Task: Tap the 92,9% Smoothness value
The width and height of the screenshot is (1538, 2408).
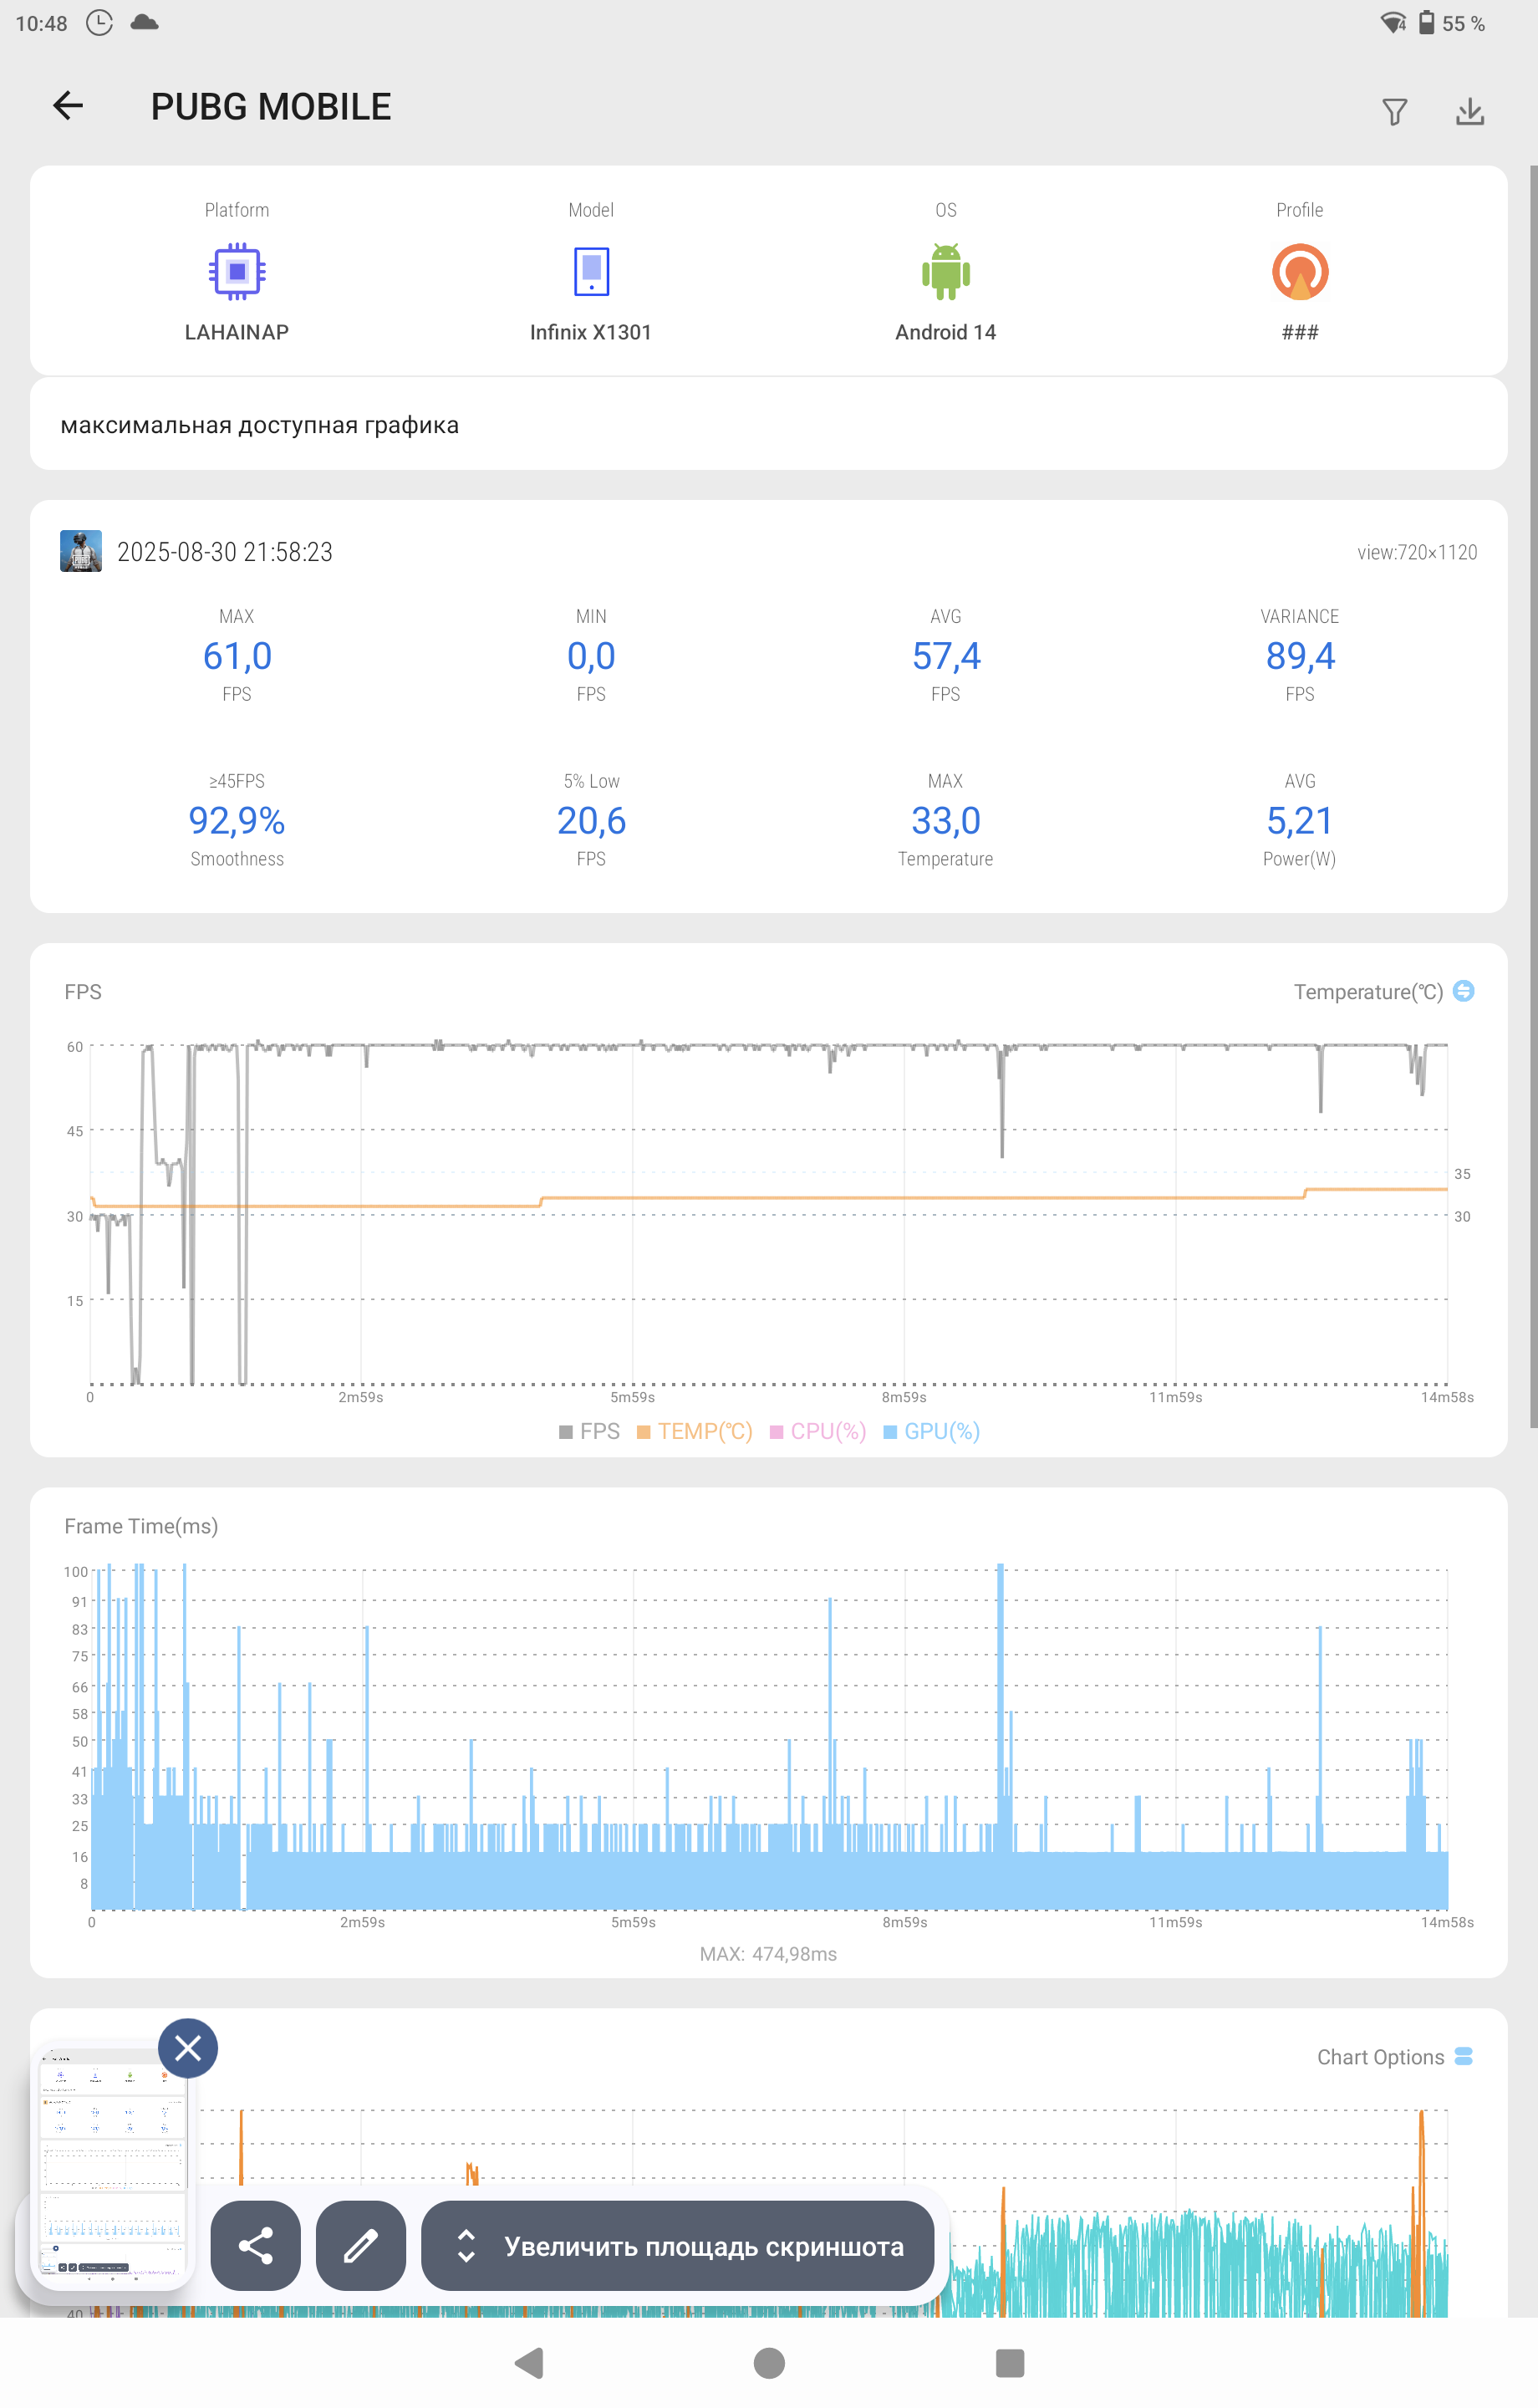Action: (x=237, y=821)
